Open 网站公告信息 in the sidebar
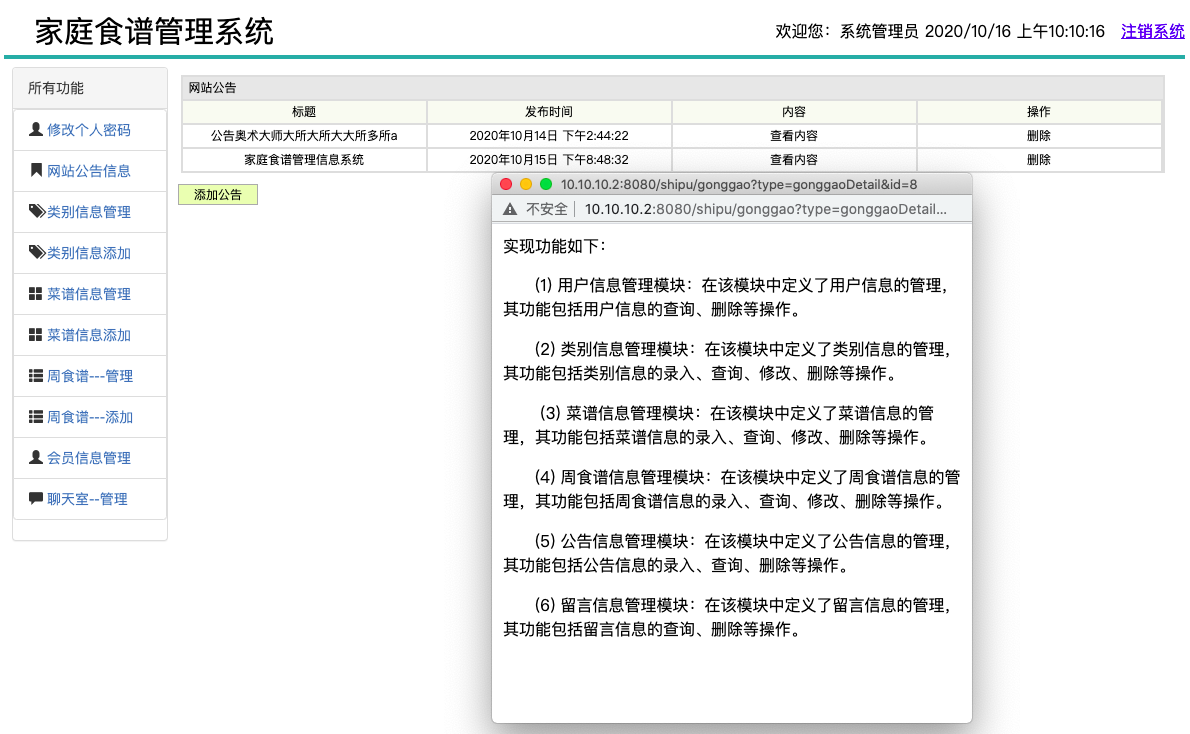Image resolution: width=1190 pixels, height=734 pixels. point(89,171)
